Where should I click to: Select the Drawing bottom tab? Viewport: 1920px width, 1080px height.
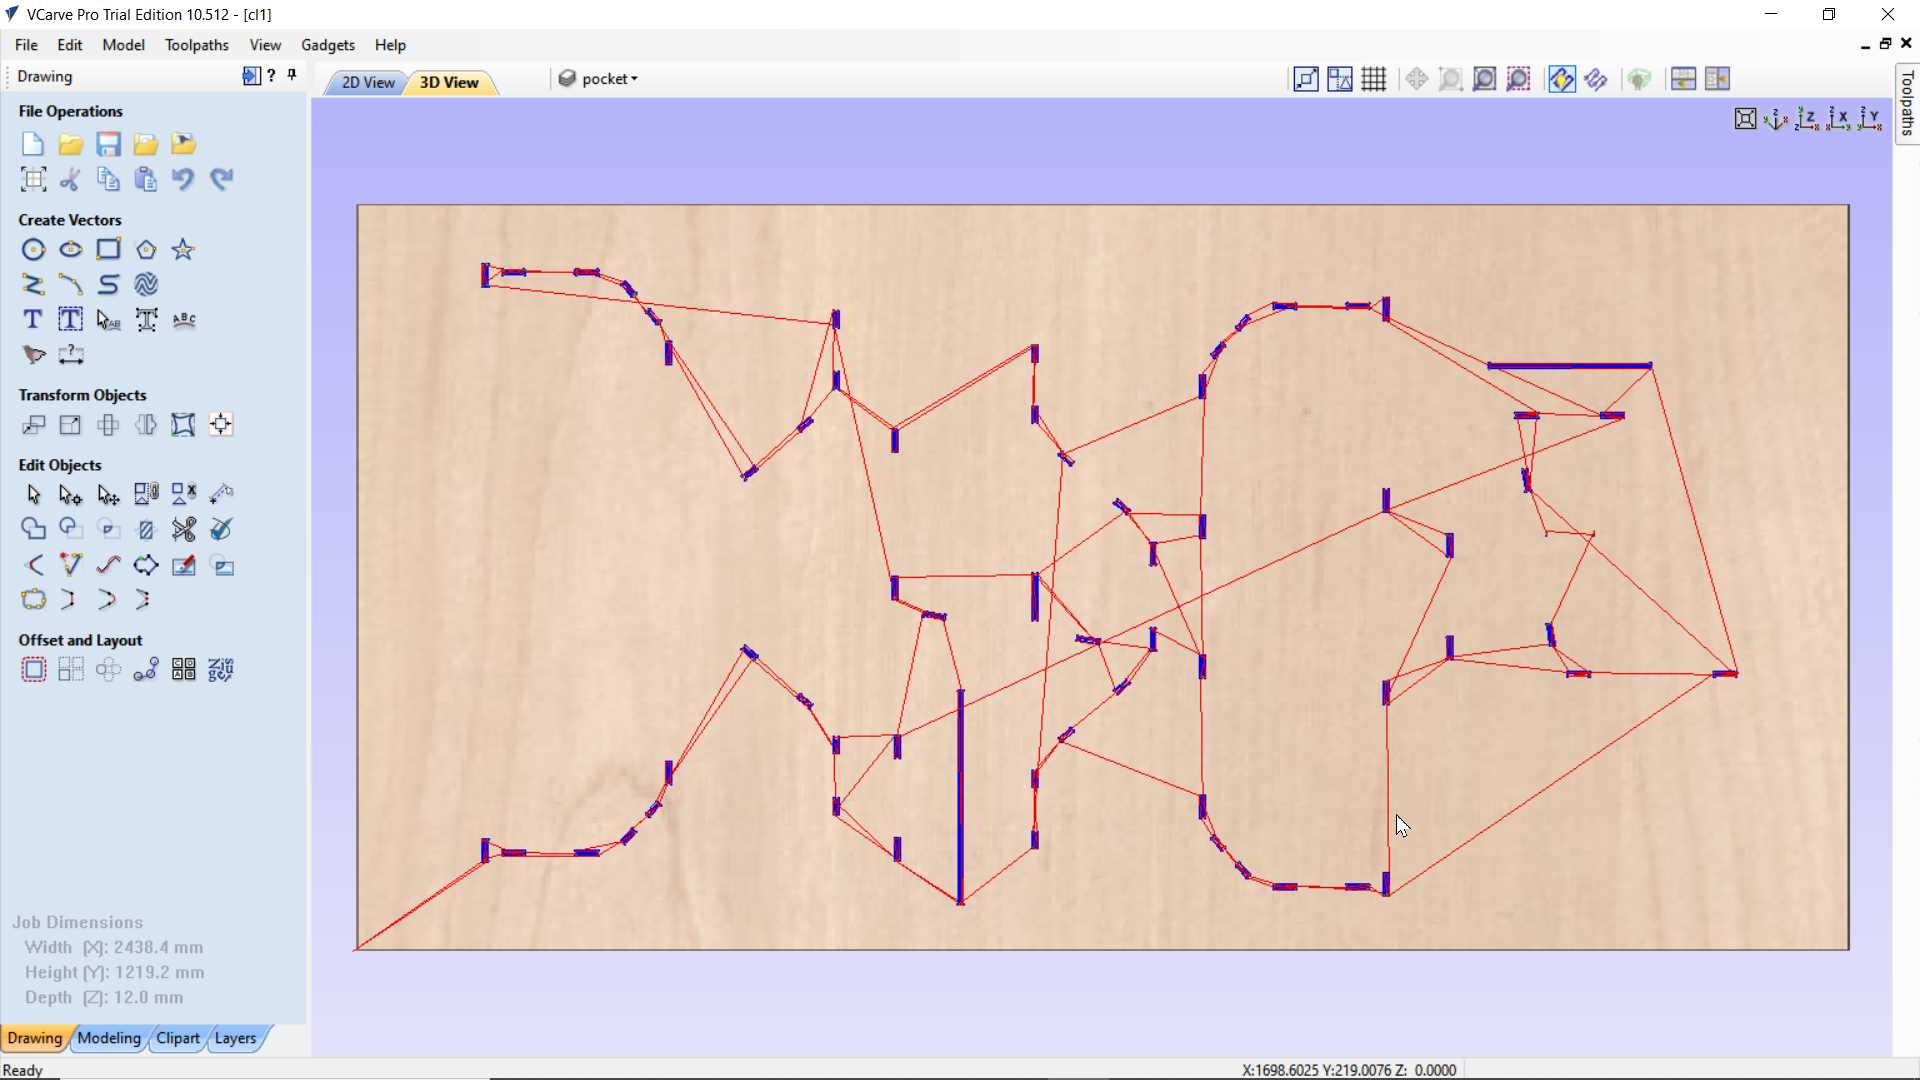[35, 1038]
